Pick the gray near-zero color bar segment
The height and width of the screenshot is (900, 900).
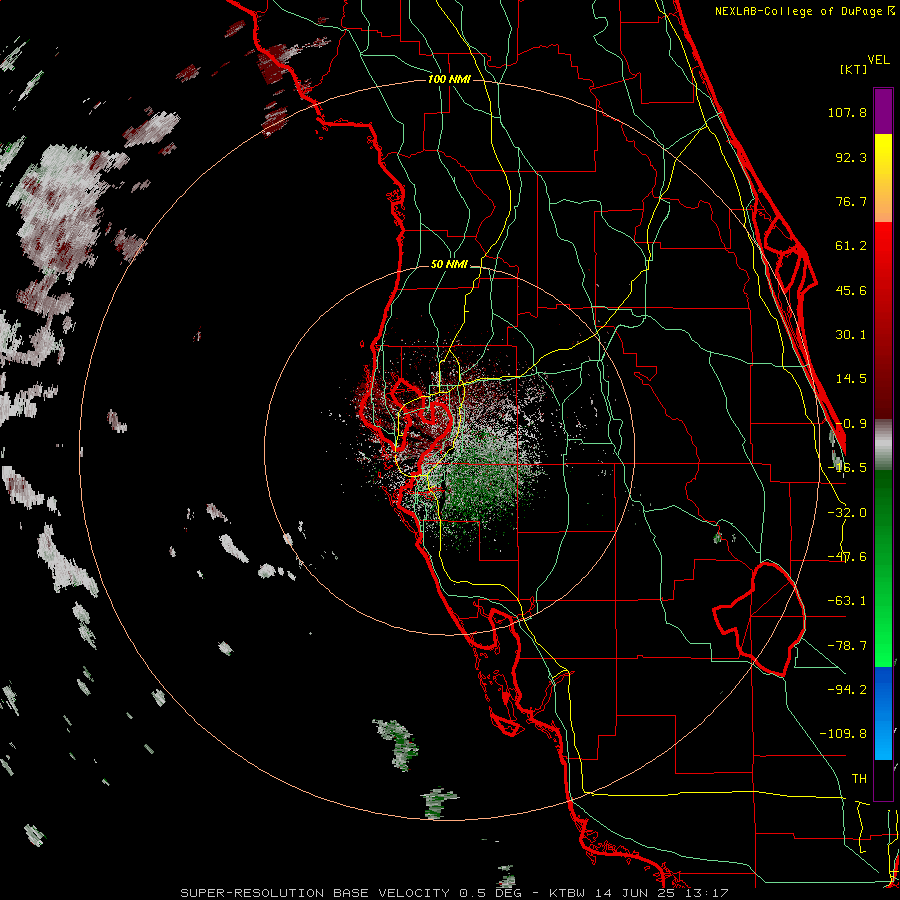tap(883, 445)
